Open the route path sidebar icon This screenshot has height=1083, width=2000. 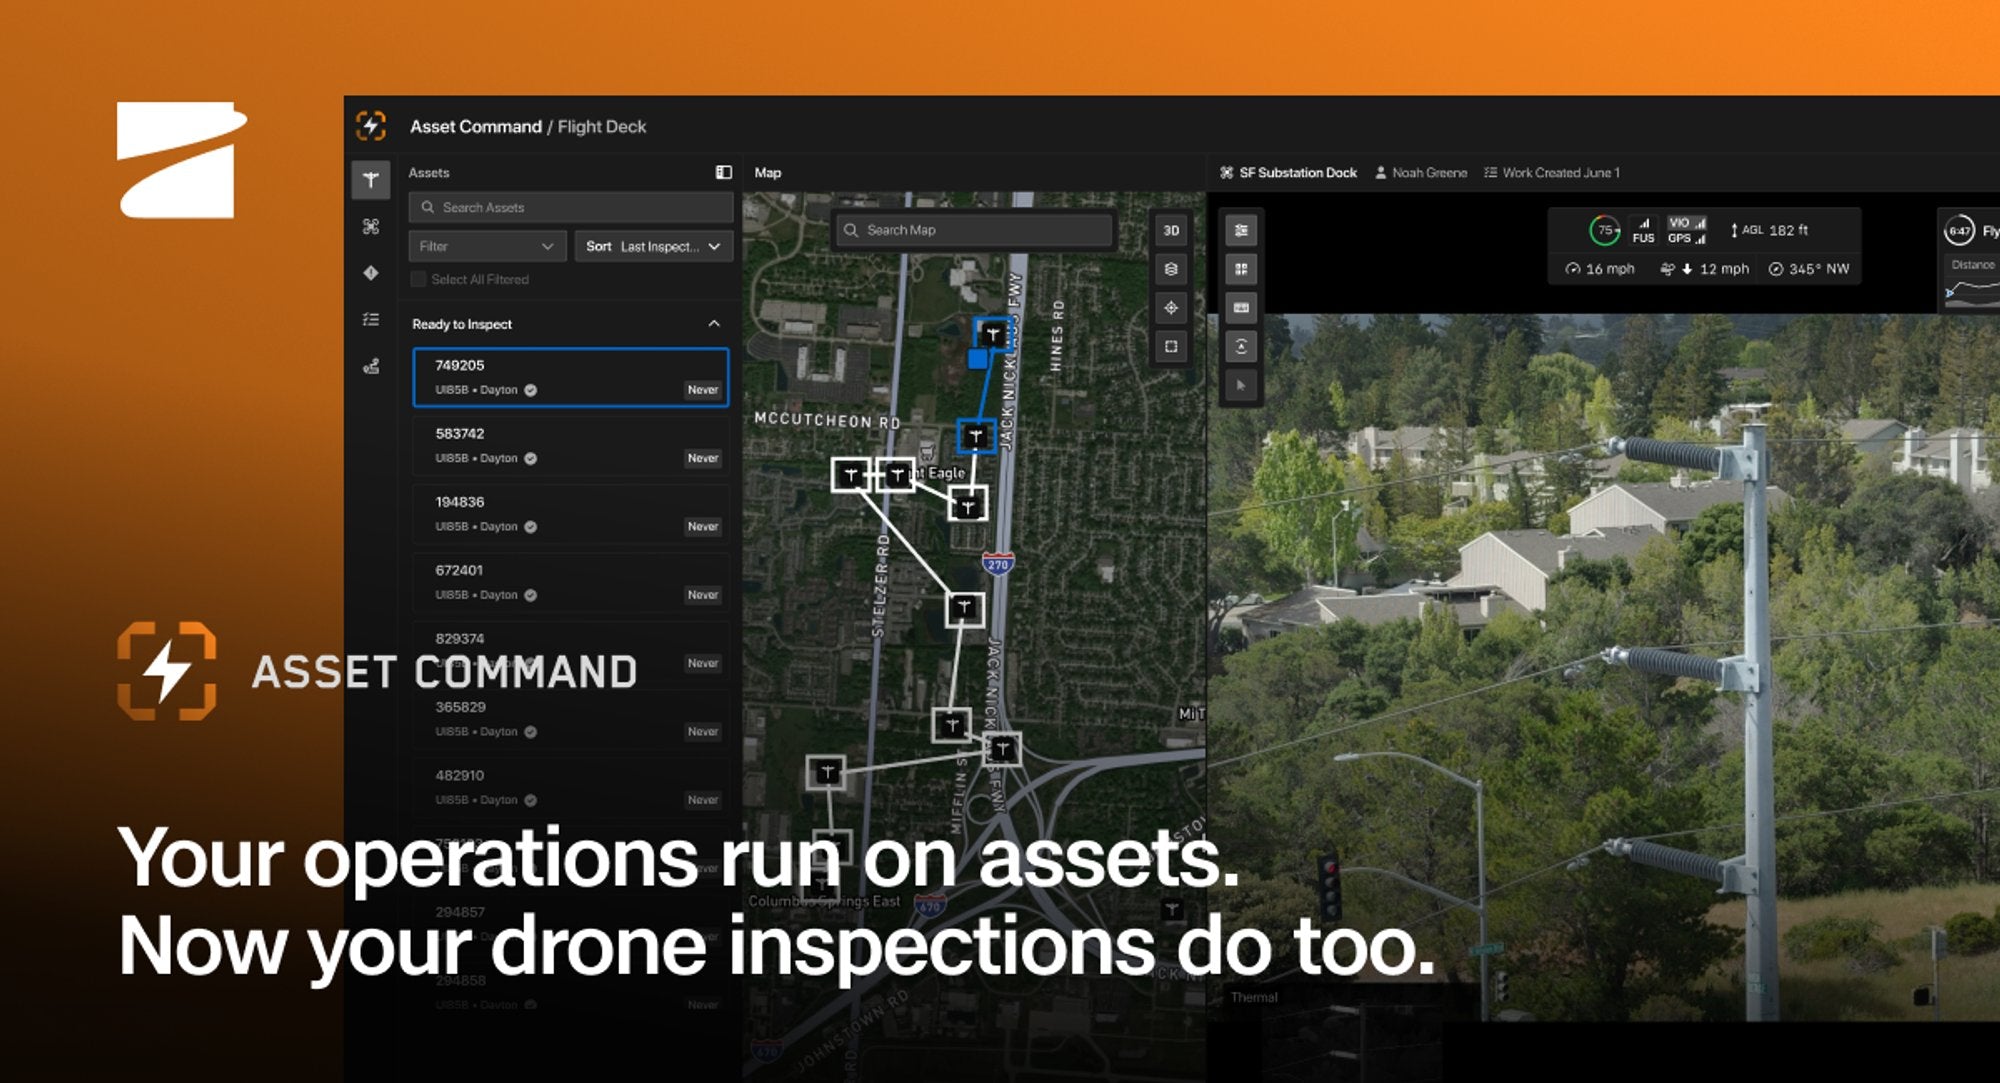(x=371, y=366)
